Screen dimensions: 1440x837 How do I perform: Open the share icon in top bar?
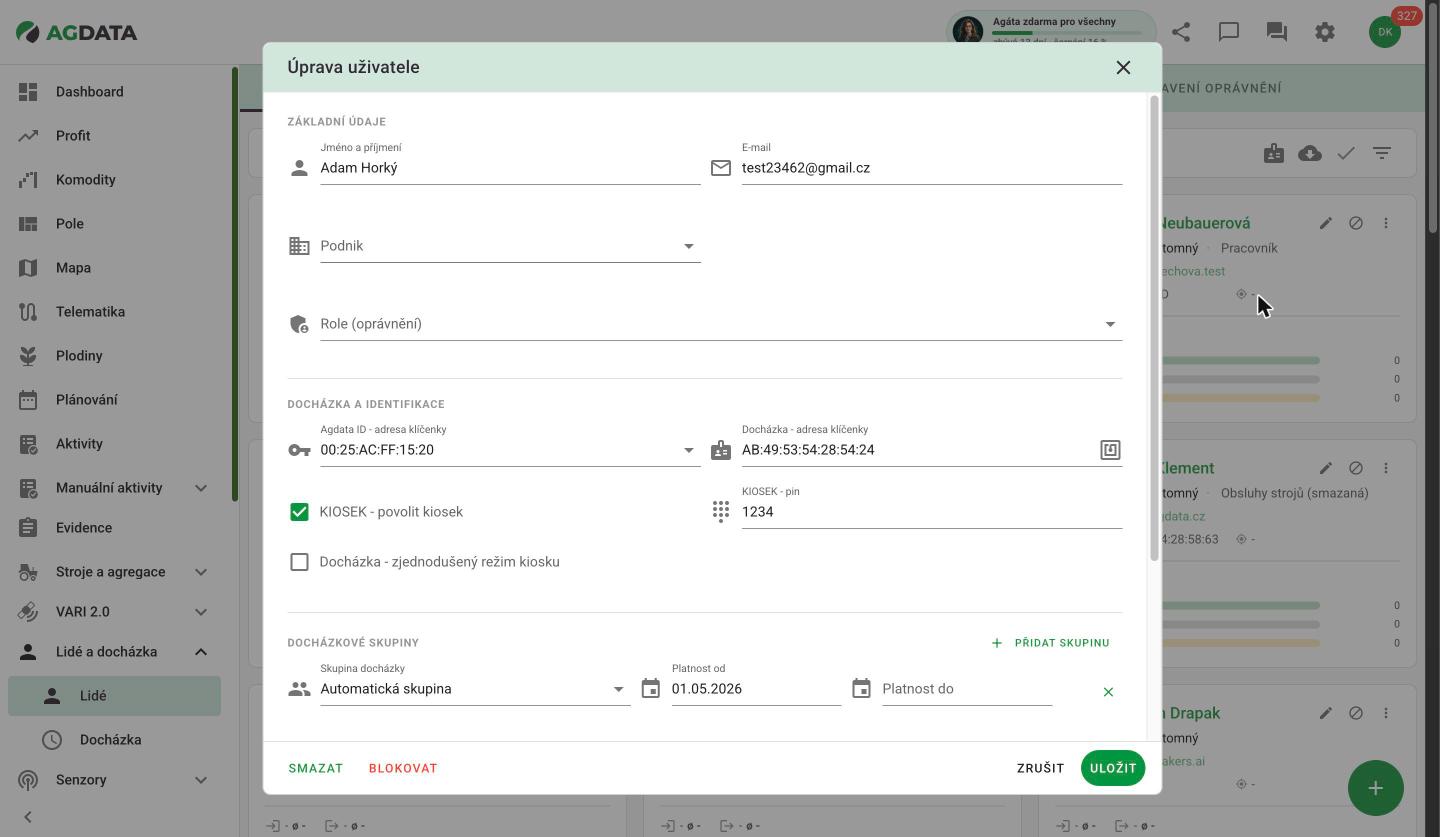coord(1181,32)
